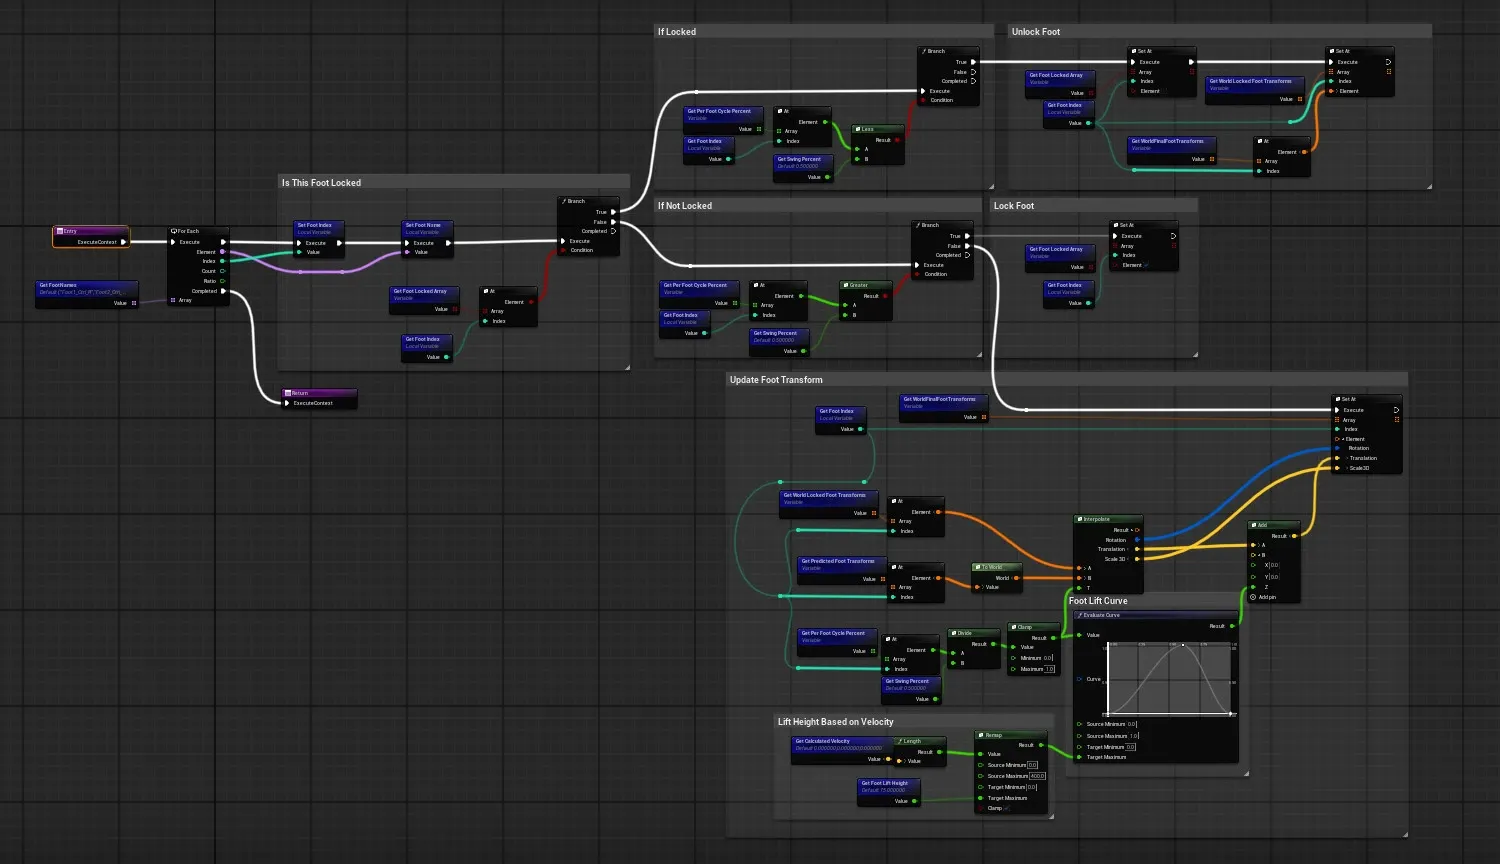Expand the Translation pin on Update Foot Transform's Set At

coord(1346,458)
